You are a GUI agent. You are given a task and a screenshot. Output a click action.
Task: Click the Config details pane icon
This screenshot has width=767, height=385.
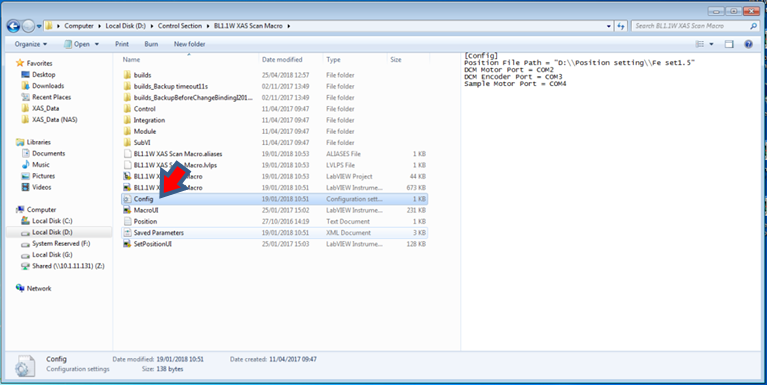click(x=24, y=365)
